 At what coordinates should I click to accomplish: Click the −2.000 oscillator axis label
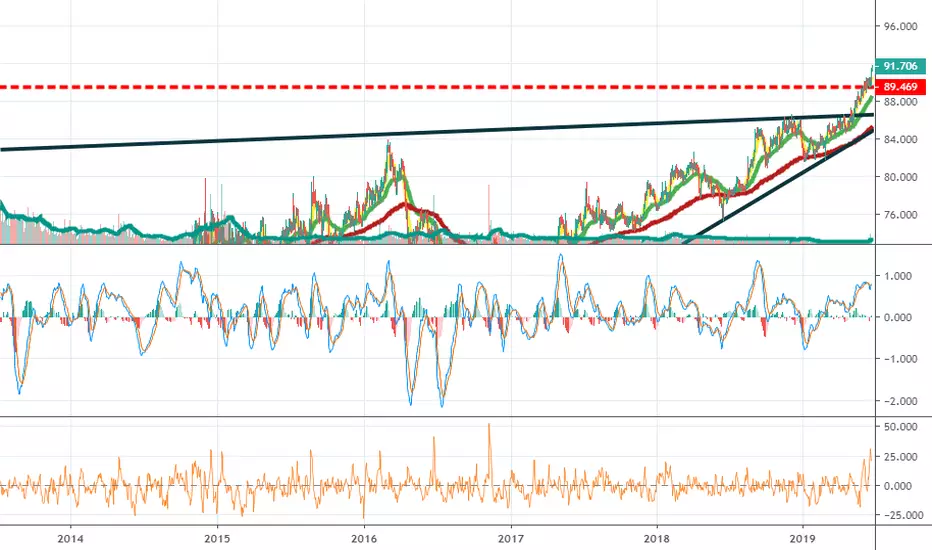[x=900, y=401]
